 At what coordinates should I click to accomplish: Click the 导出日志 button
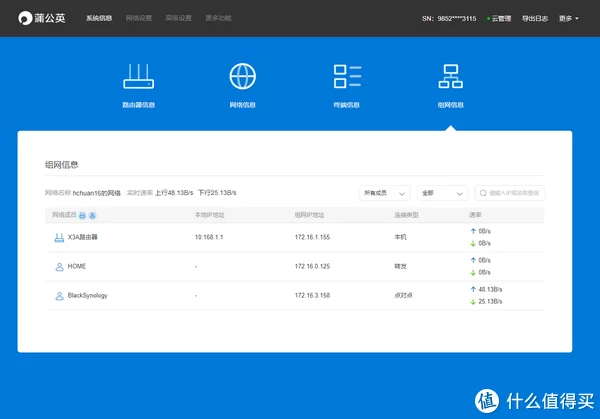[536, 18]
